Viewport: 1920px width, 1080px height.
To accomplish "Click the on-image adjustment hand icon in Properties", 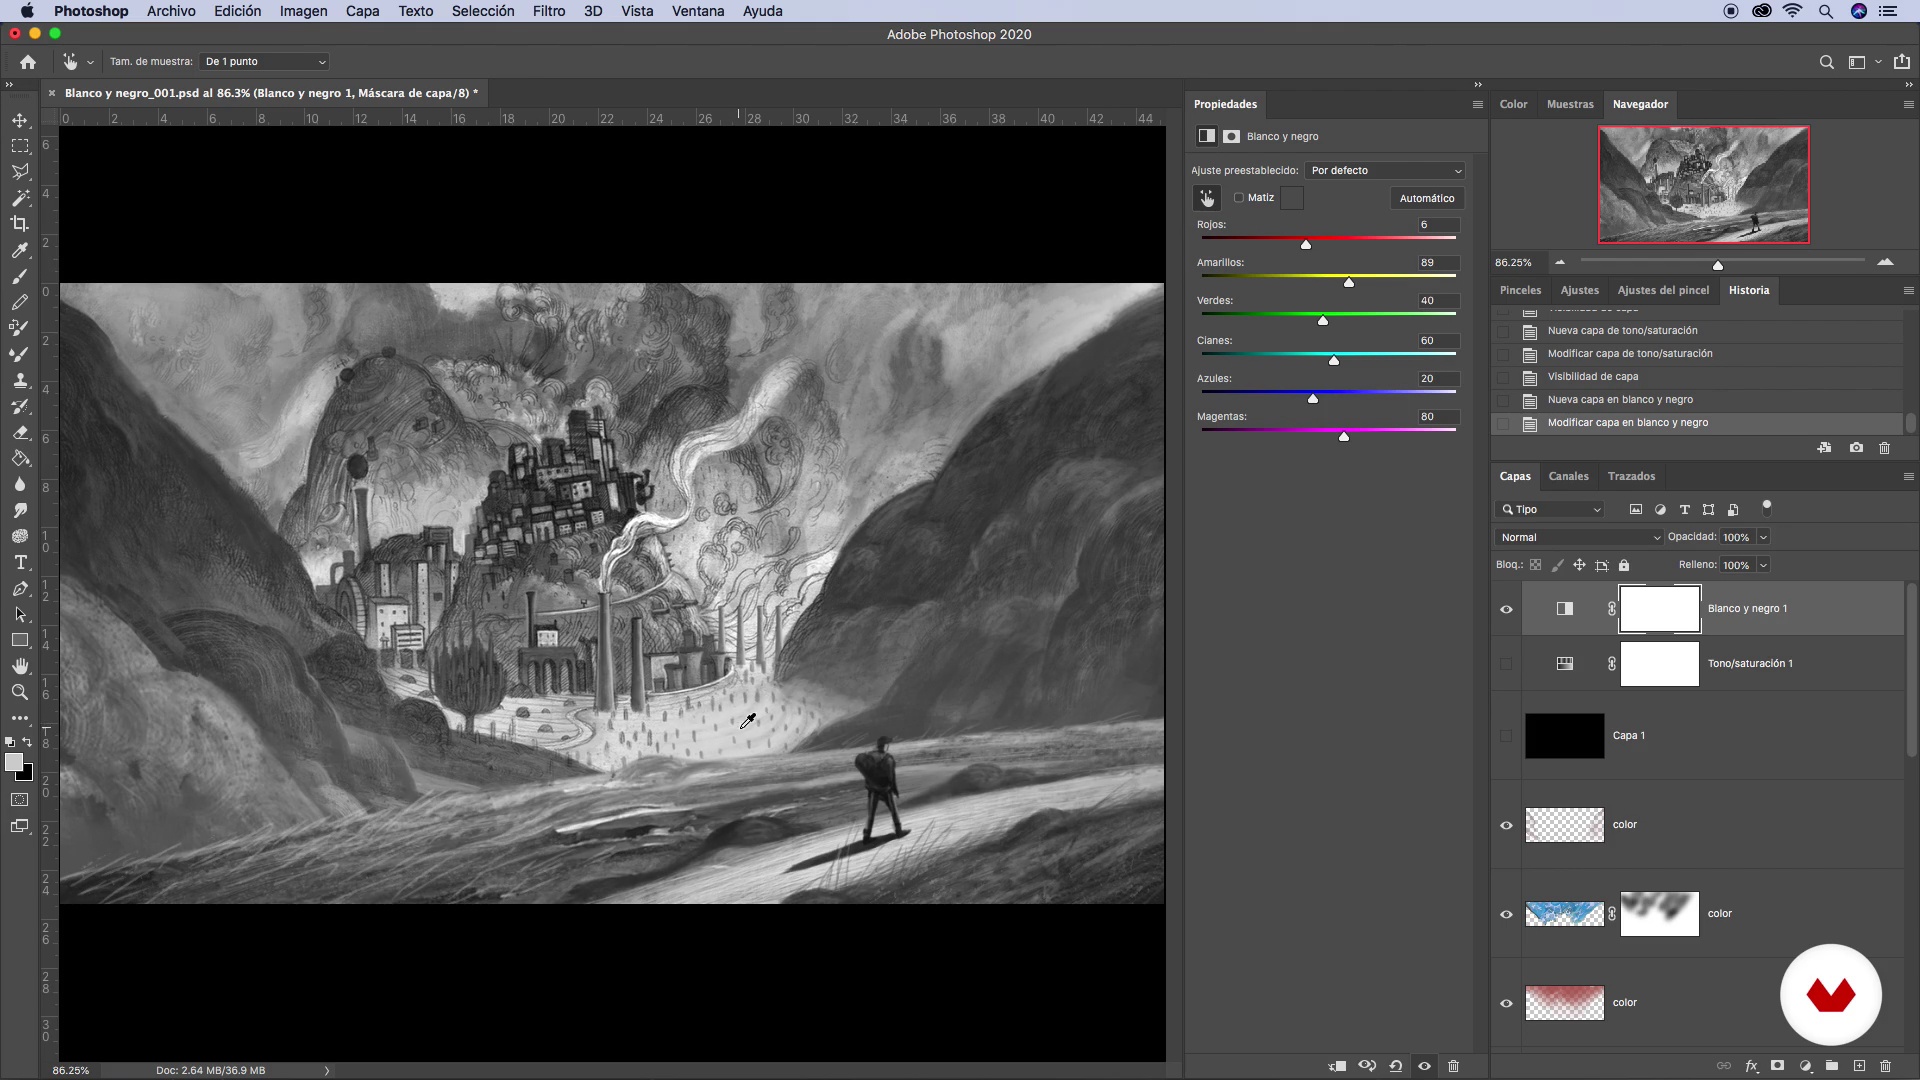I will click(x=1207, y=198).
